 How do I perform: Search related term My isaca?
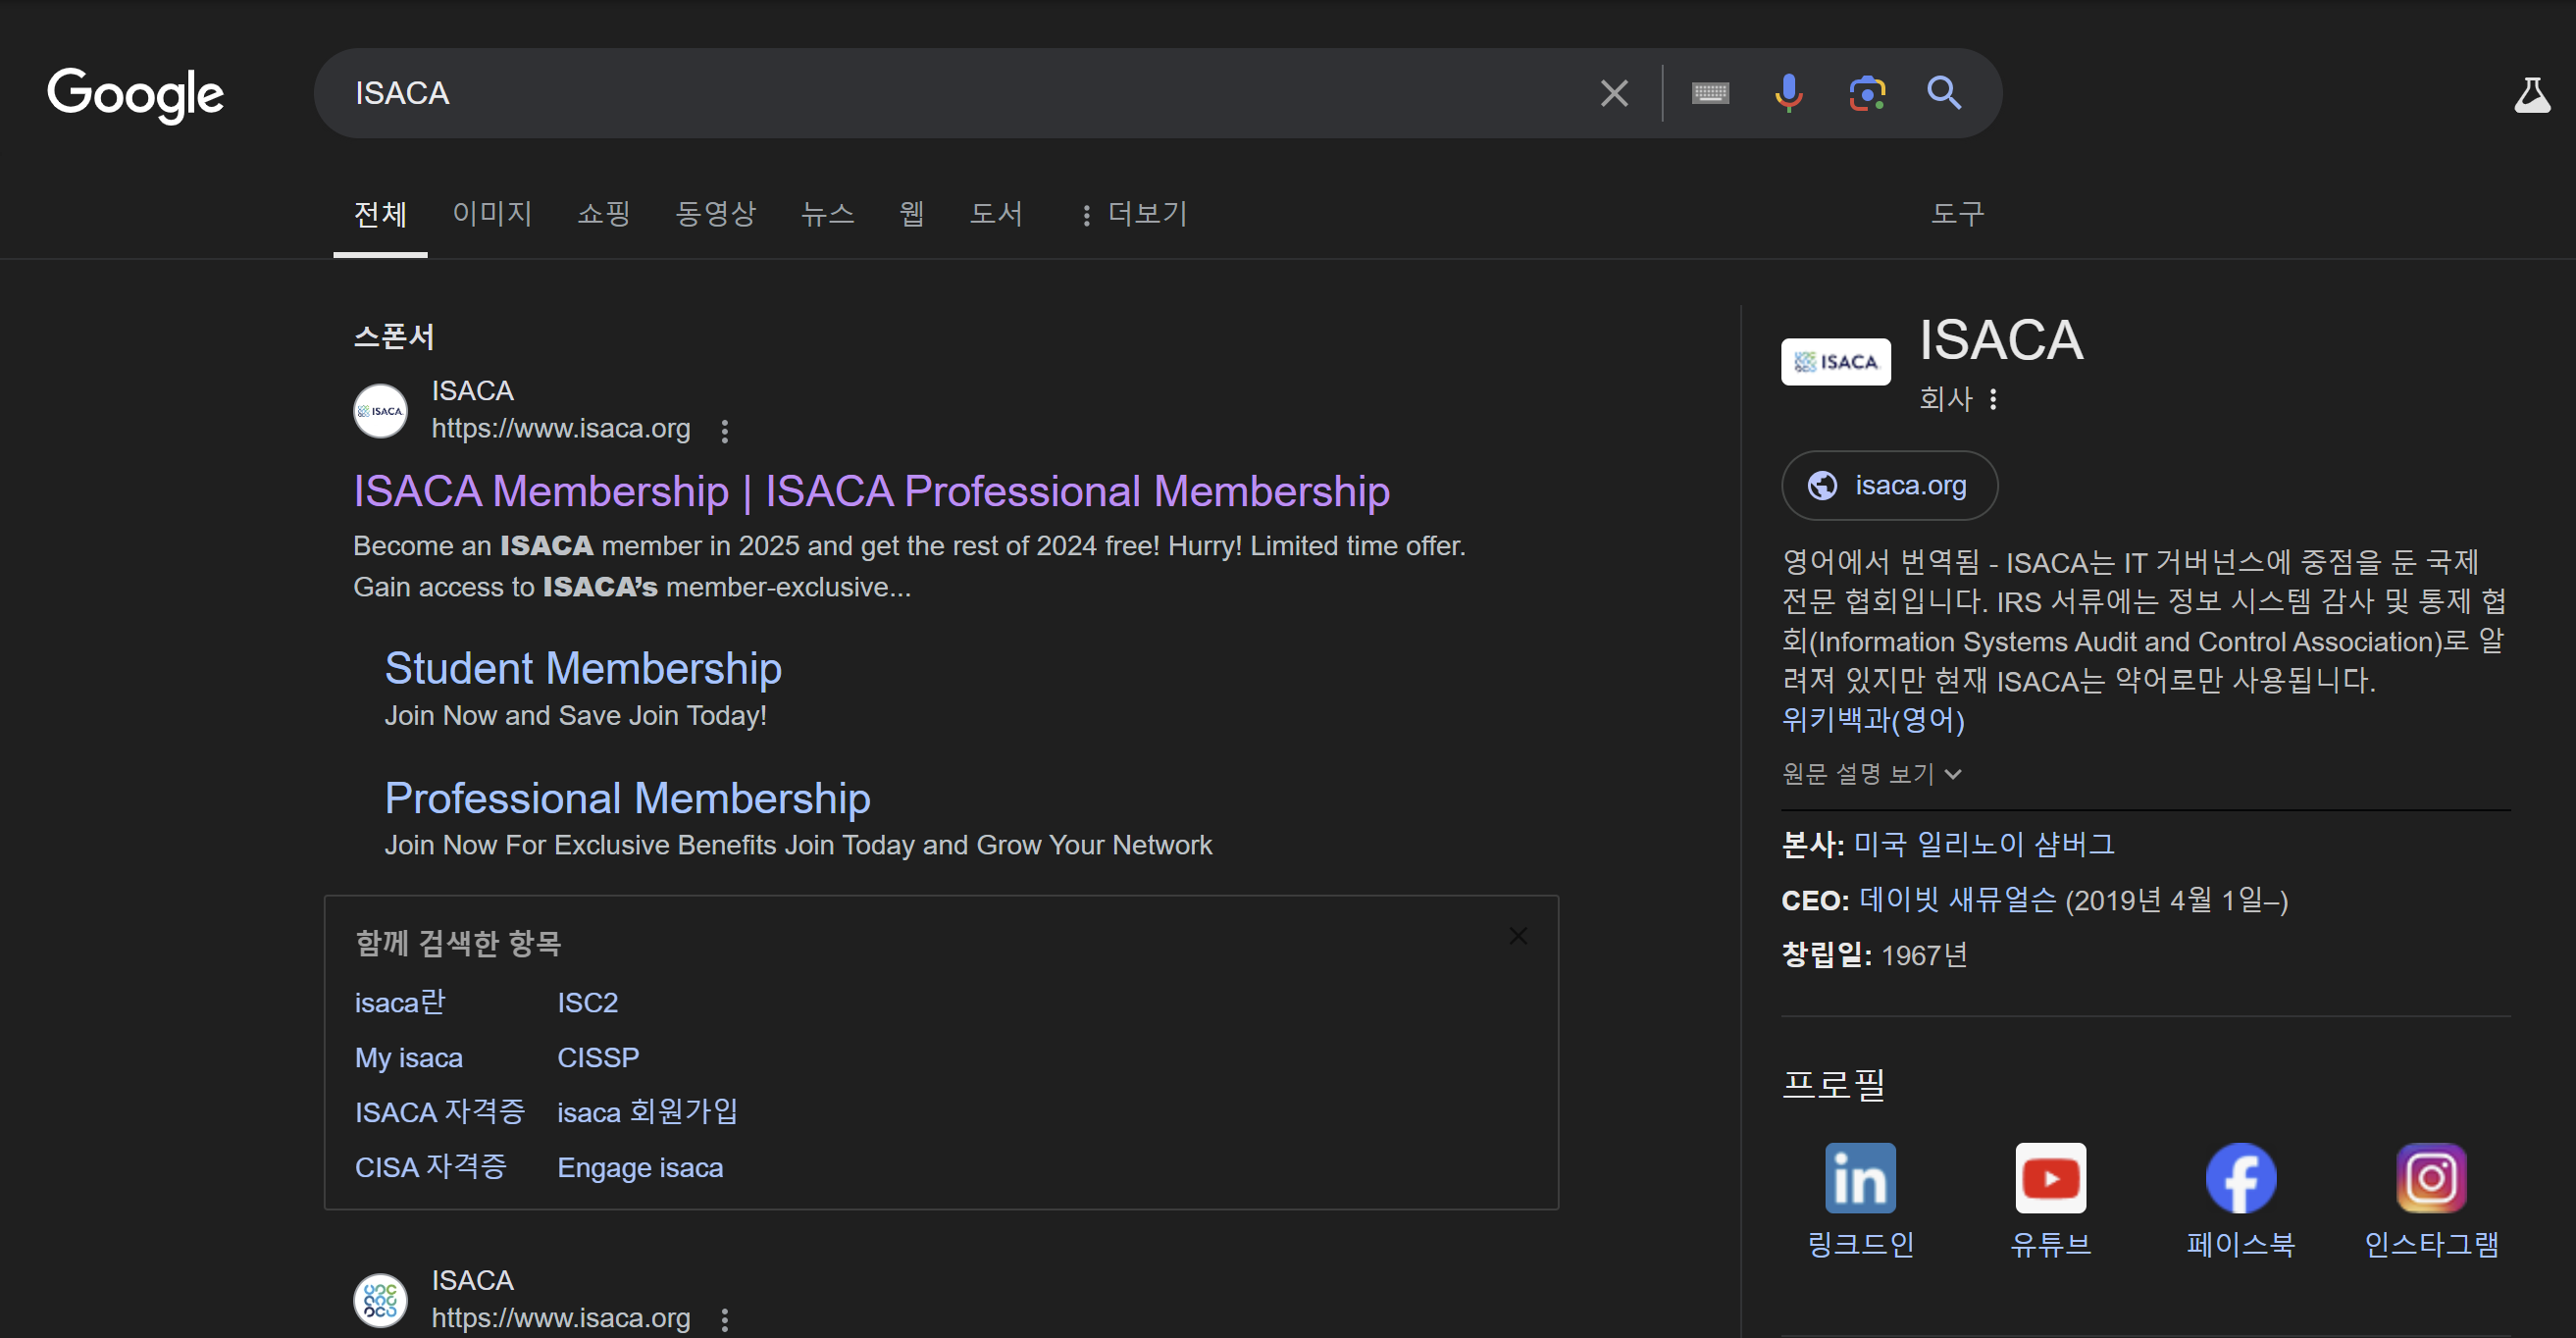click(x=408, y=1057)
